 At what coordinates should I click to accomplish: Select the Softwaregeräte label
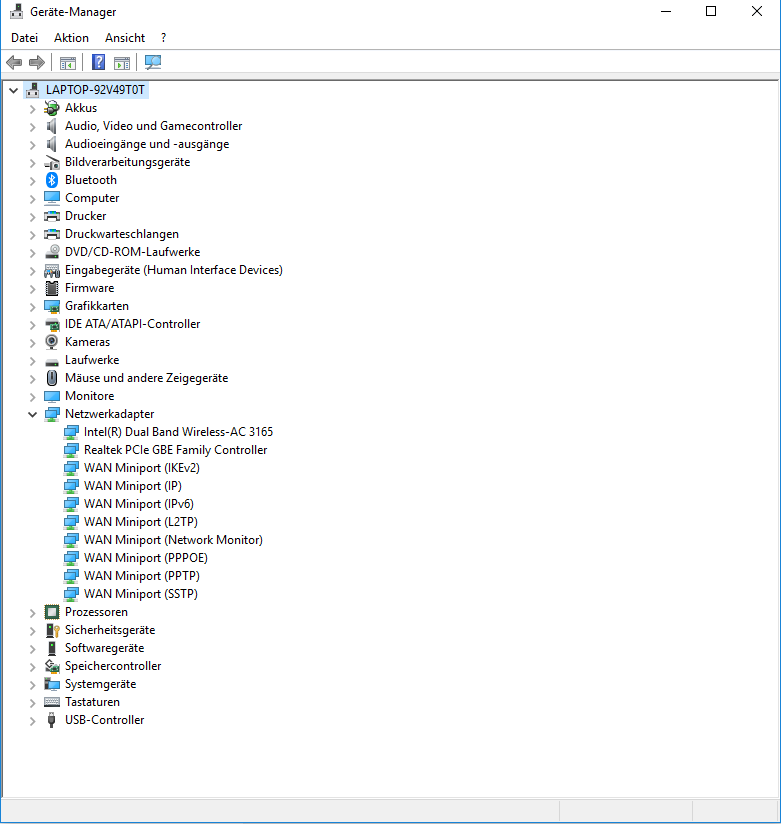(x=105, y=648)
